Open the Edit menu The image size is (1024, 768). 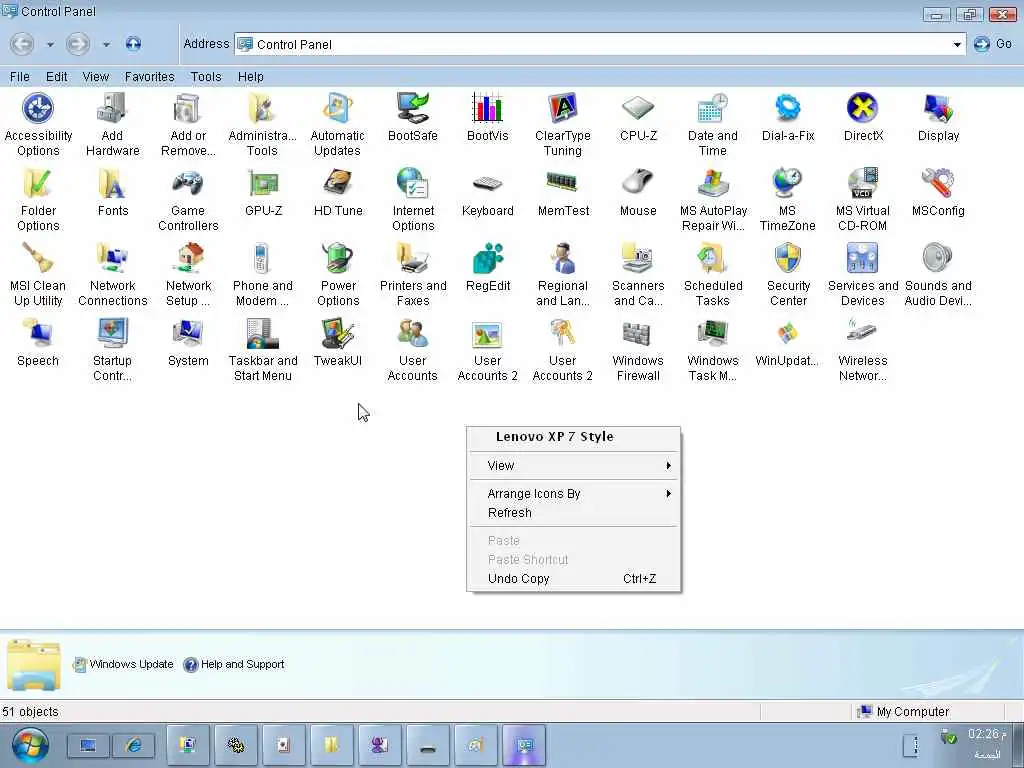[x=56, y=77]
